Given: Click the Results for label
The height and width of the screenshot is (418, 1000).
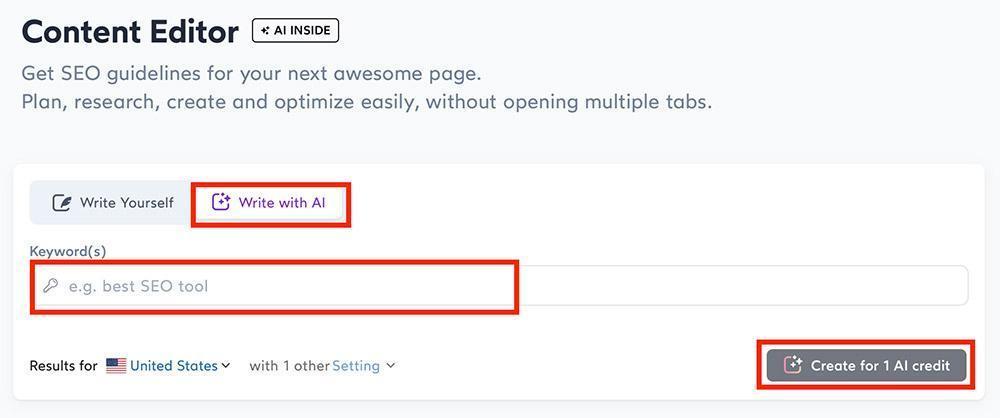Looking at the screenshot, I should pyautogui.click(x=63, y=366).
